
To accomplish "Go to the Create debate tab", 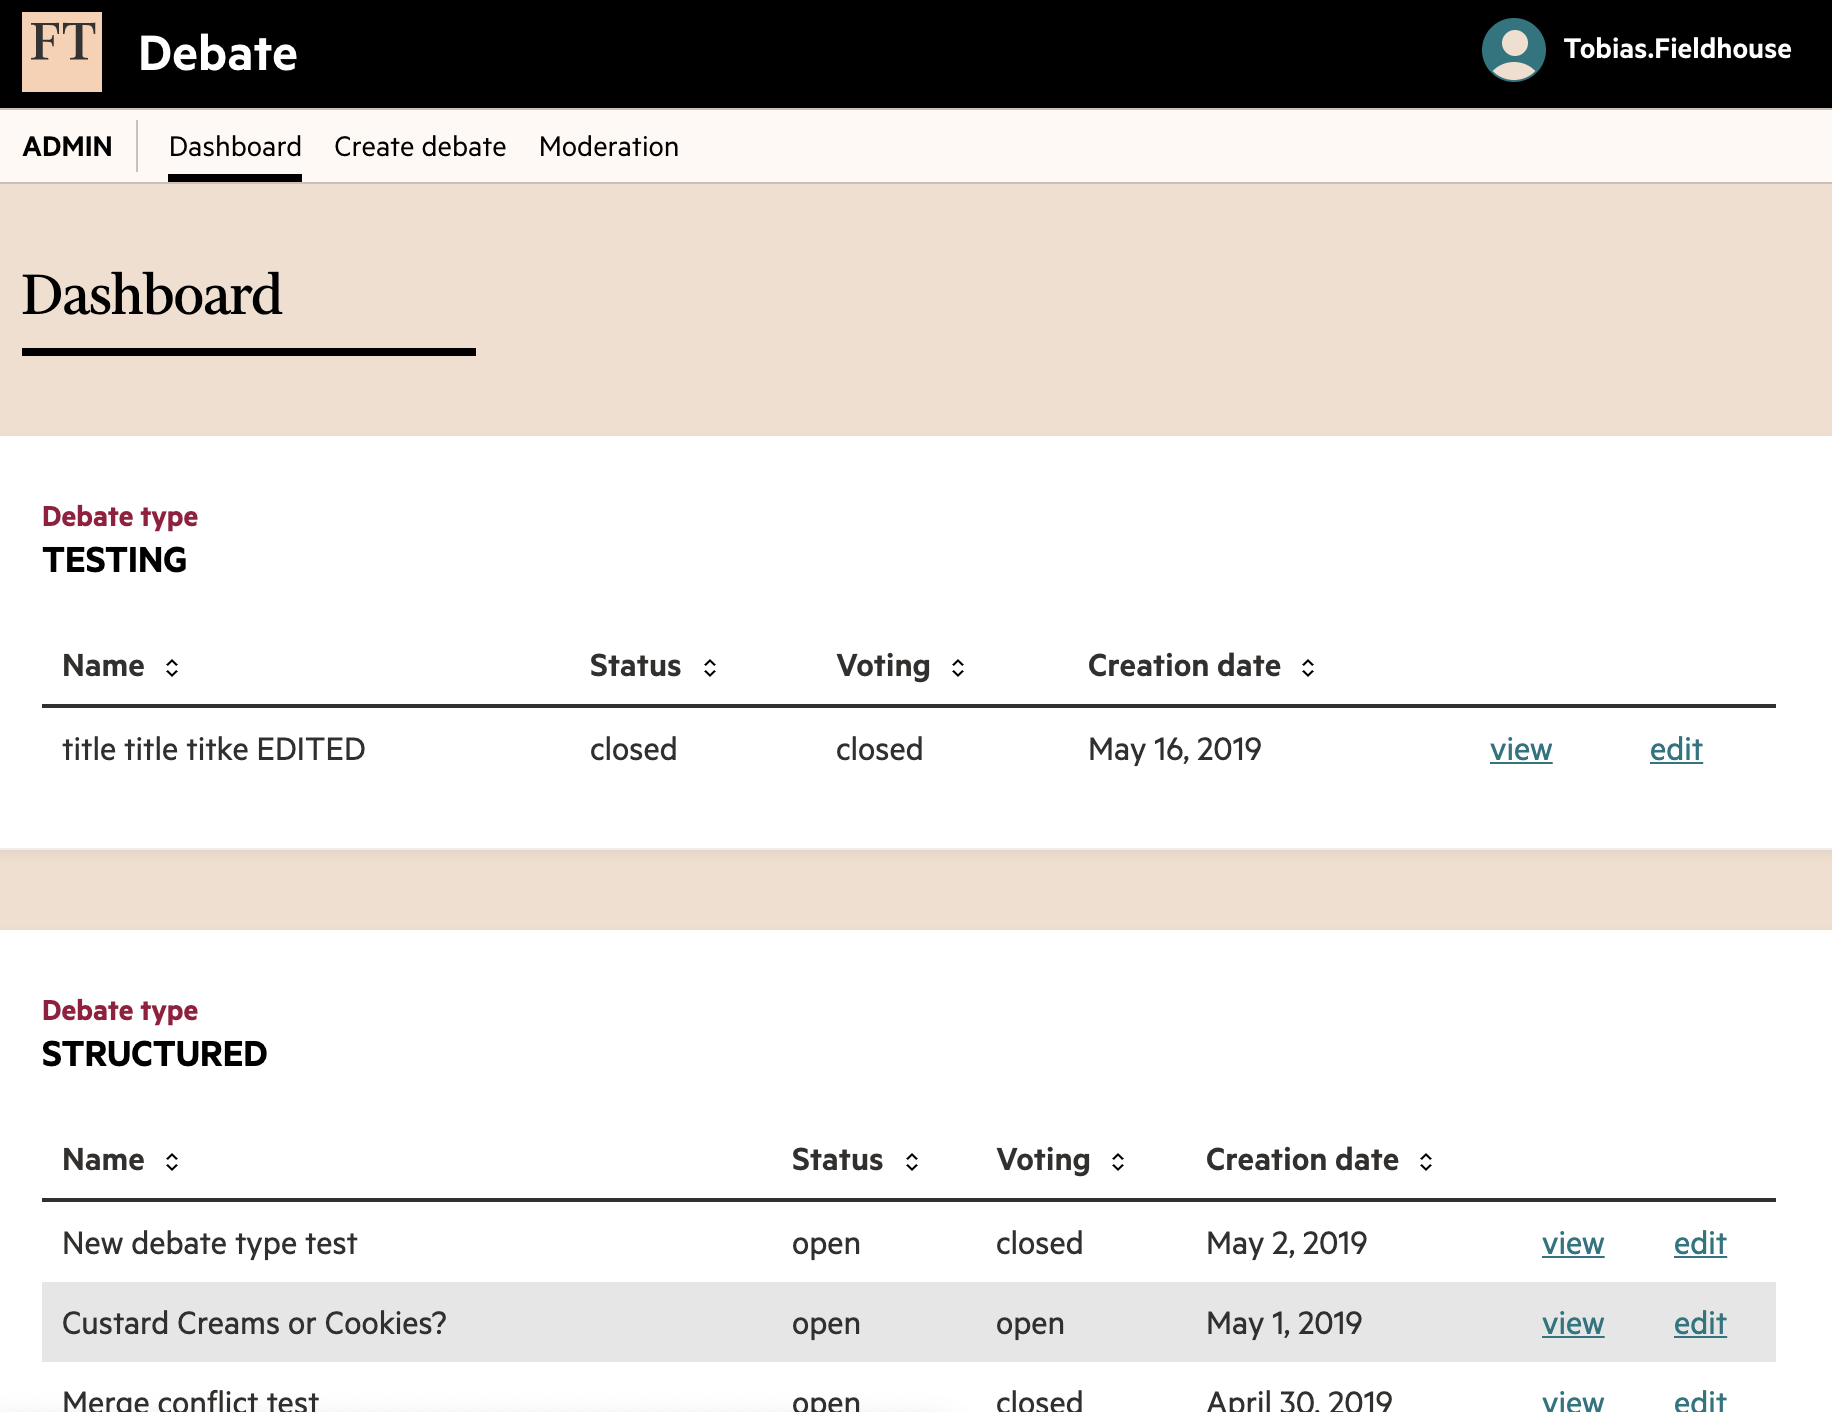I will pos(420,147).
